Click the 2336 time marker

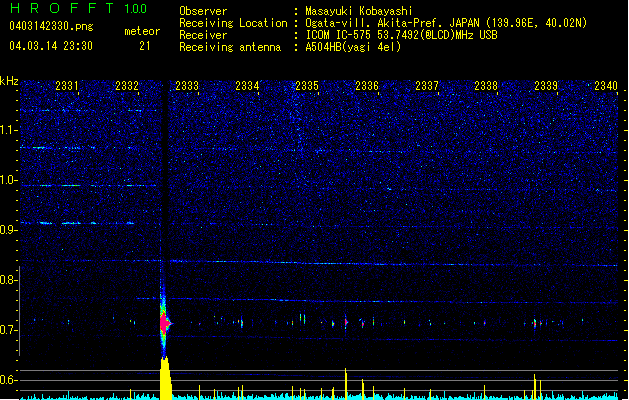pyautogui.click(x=367, y=86)
